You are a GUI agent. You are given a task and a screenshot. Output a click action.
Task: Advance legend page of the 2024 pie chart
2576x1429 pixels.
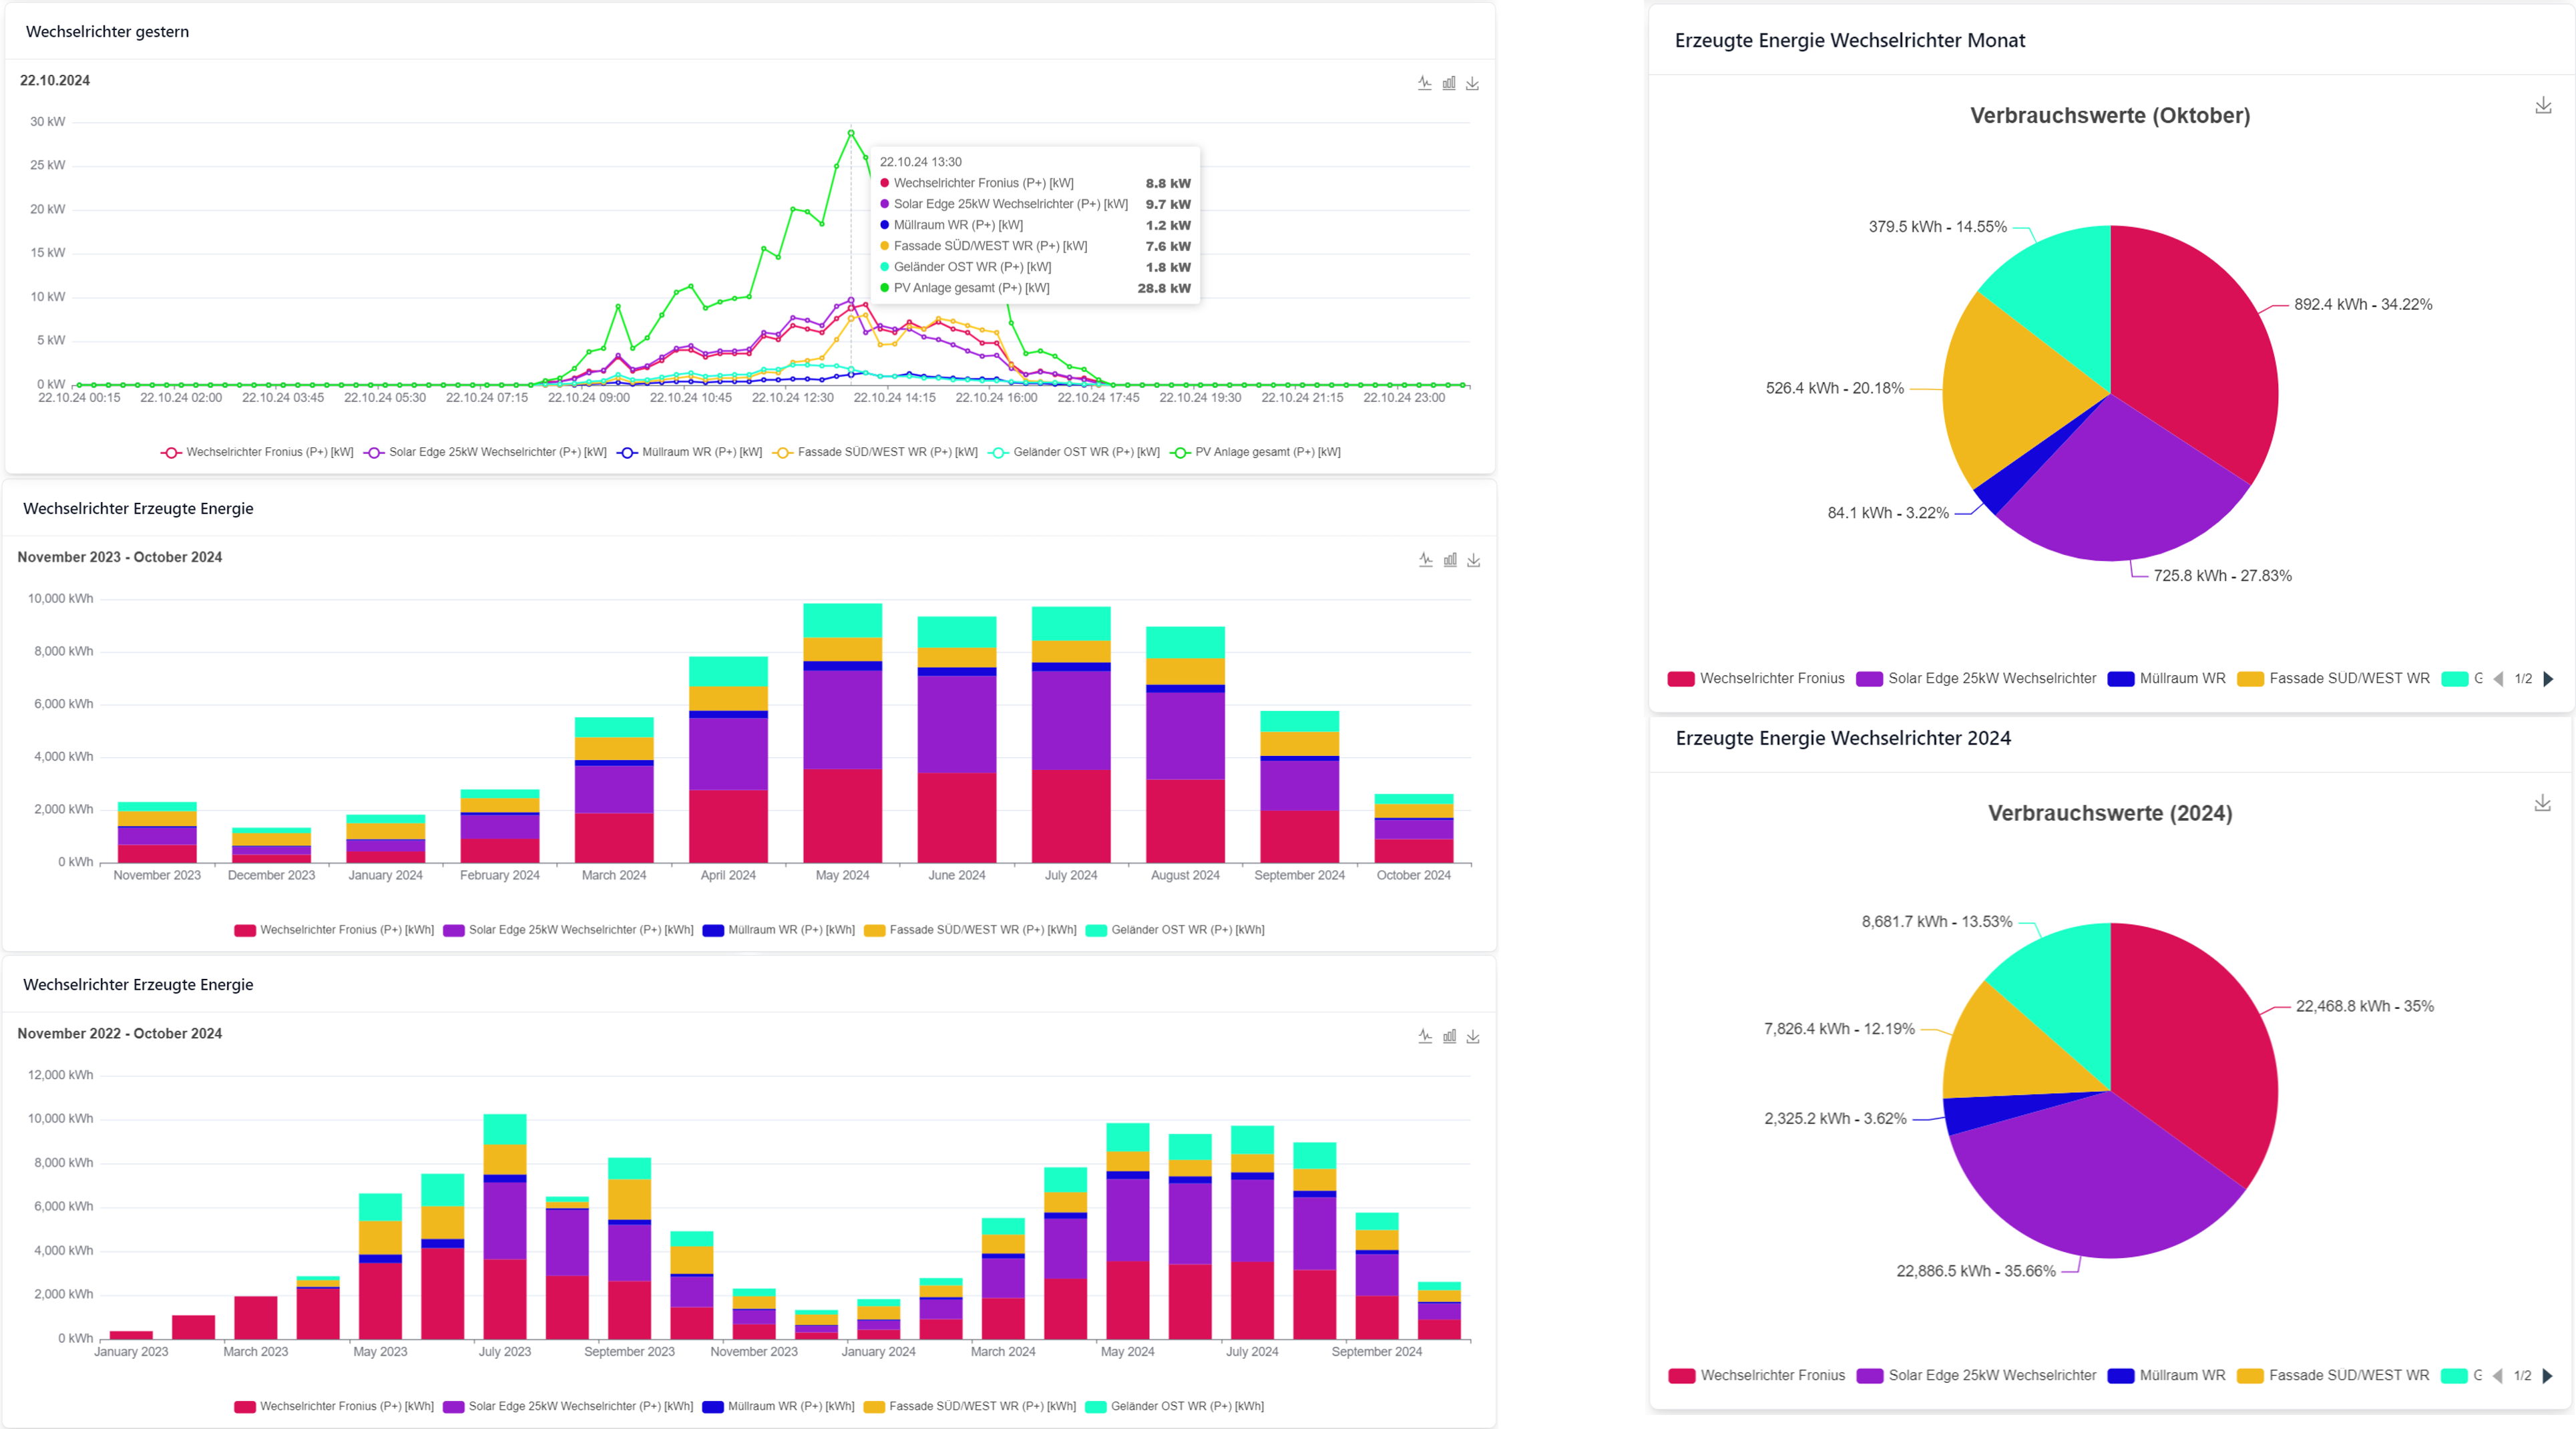click(2548, 1376)
